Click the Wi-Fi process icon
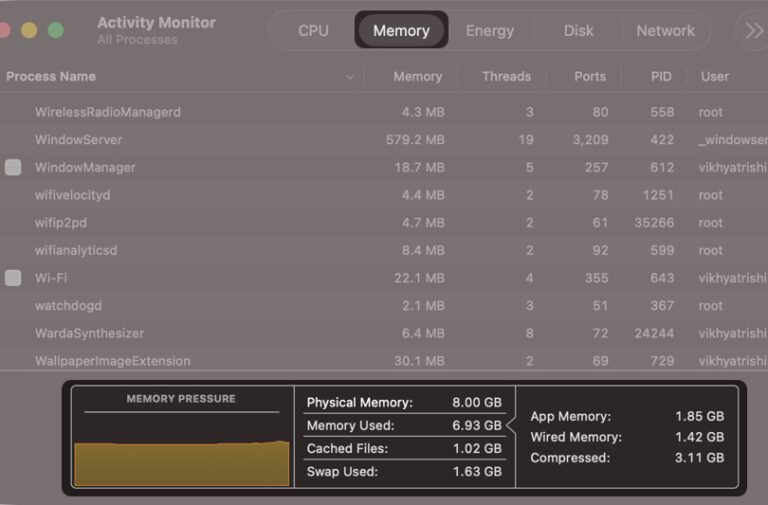This screenshot has width=768, height=505. 13,278
